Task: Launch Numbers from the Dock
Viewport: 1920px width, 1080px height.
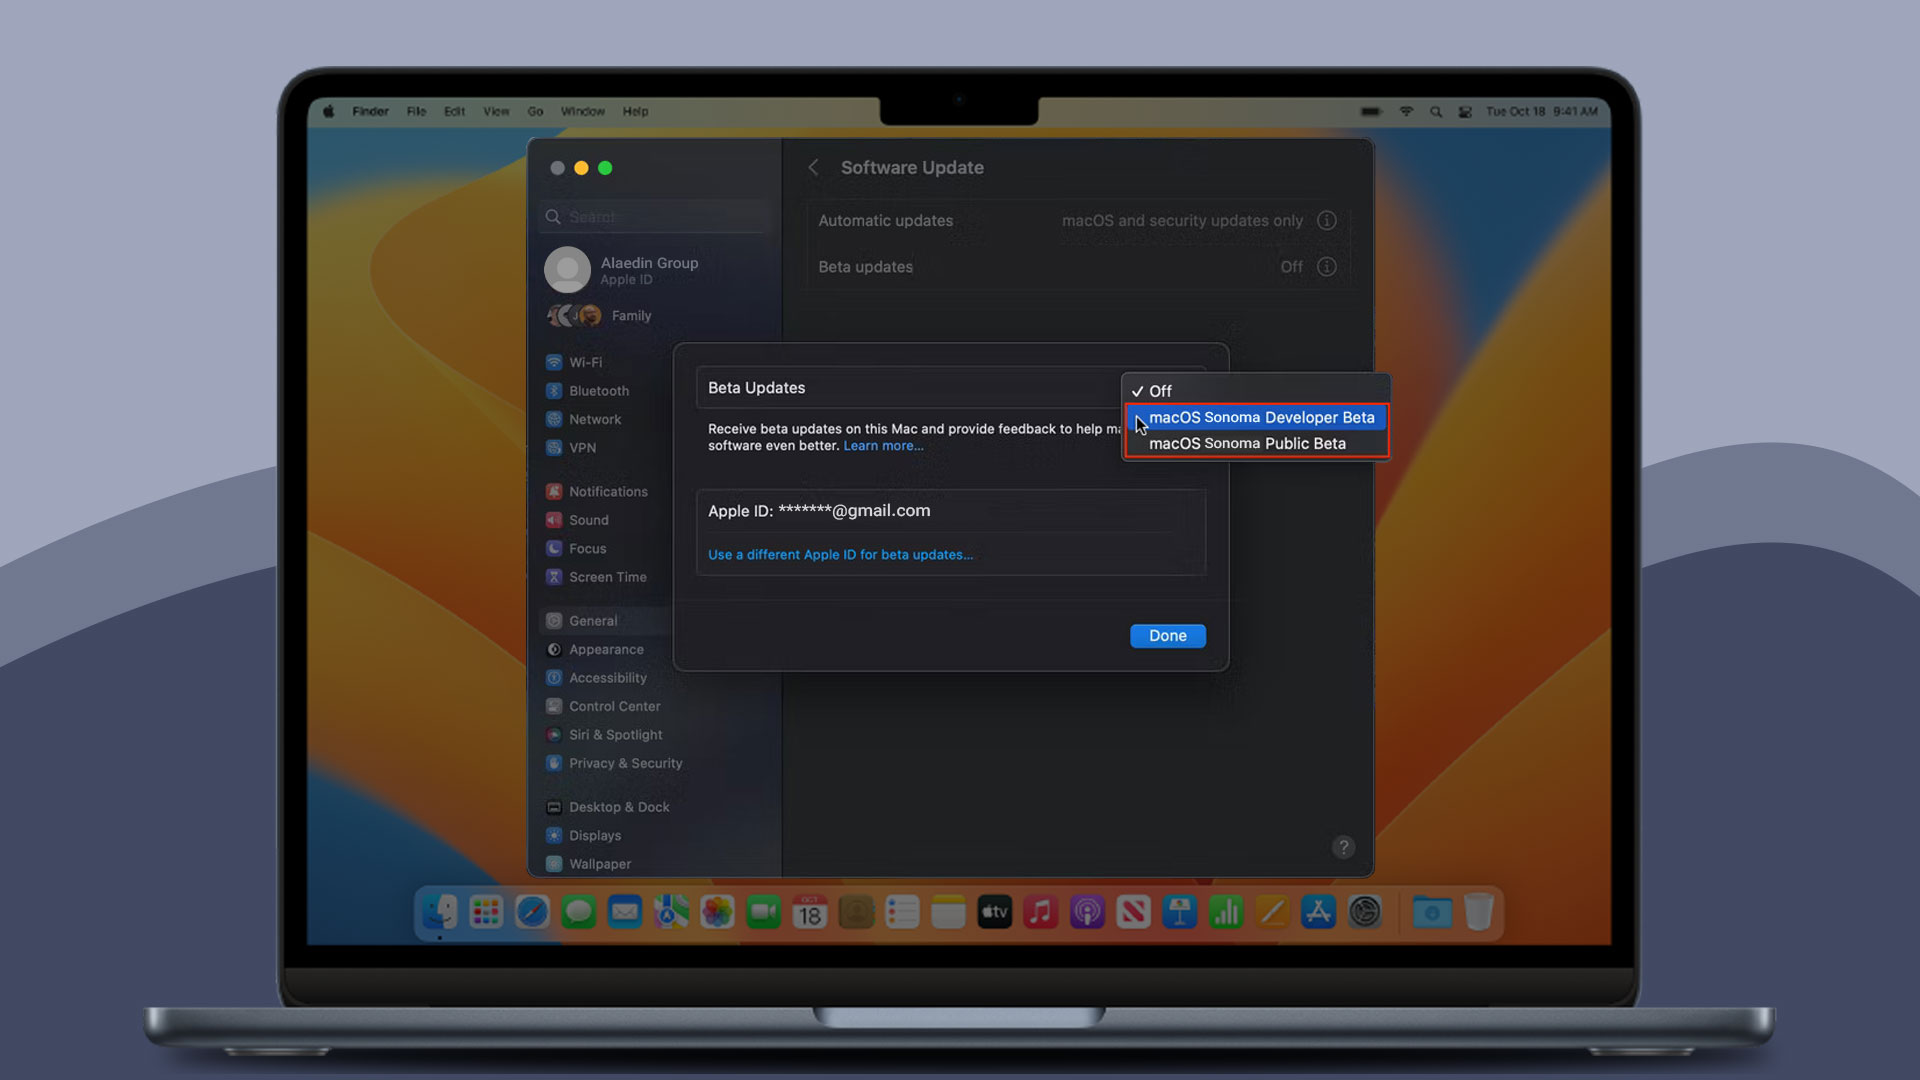Action: (1226, 912)
